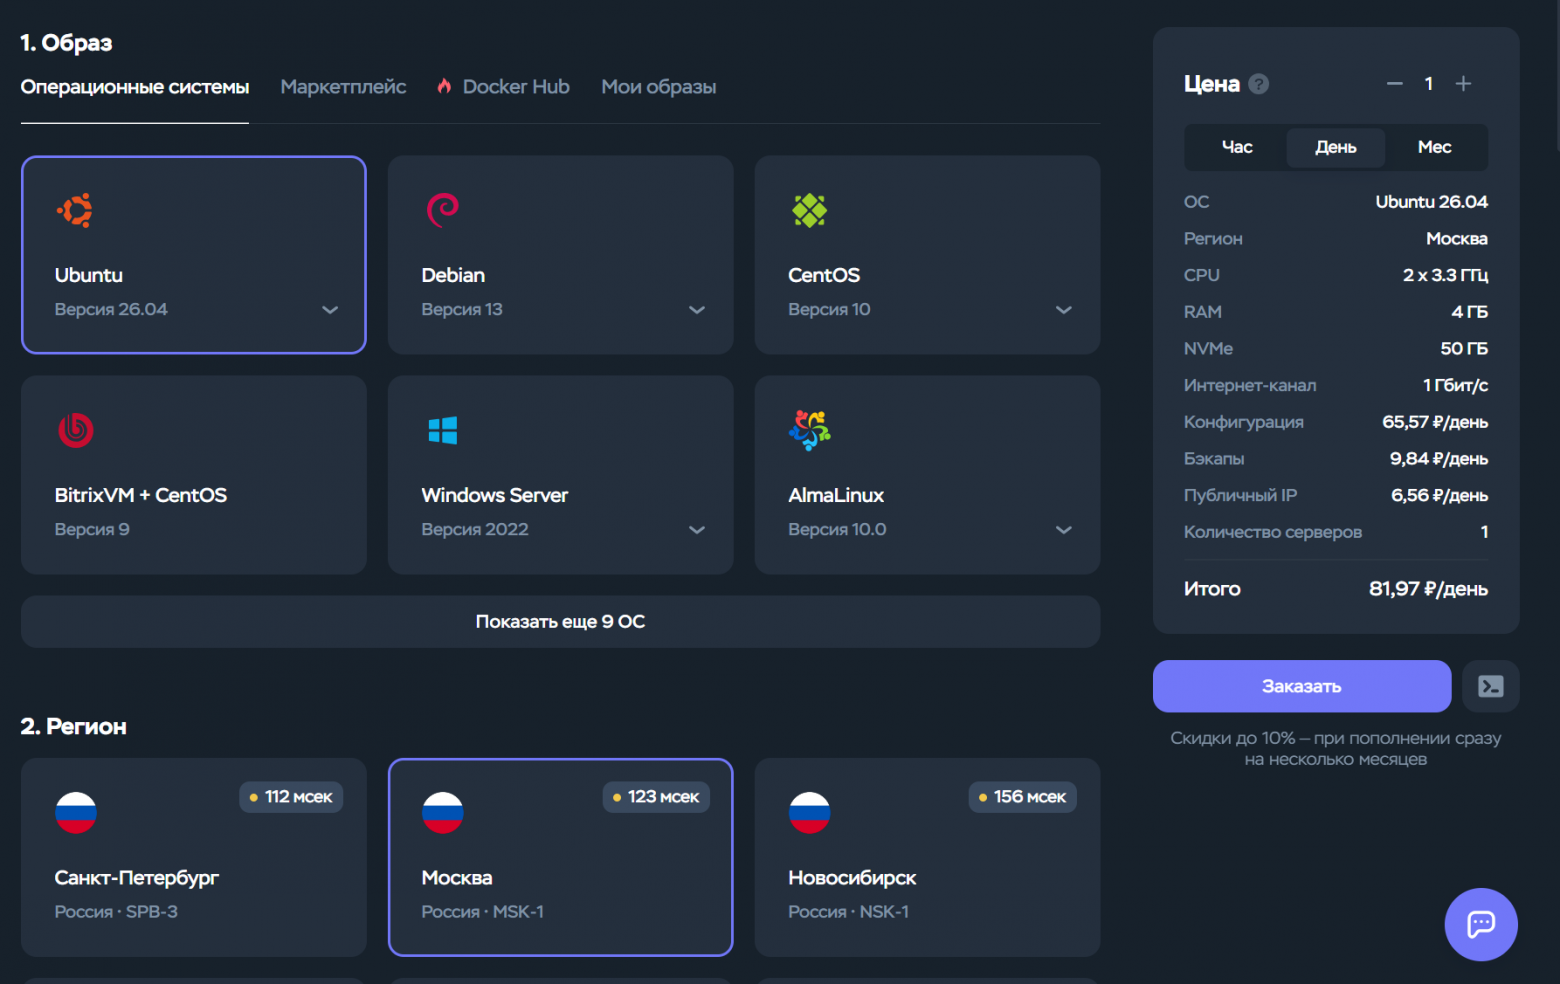Choose the Новосибирск NSK-1 region

pos(928,857)
